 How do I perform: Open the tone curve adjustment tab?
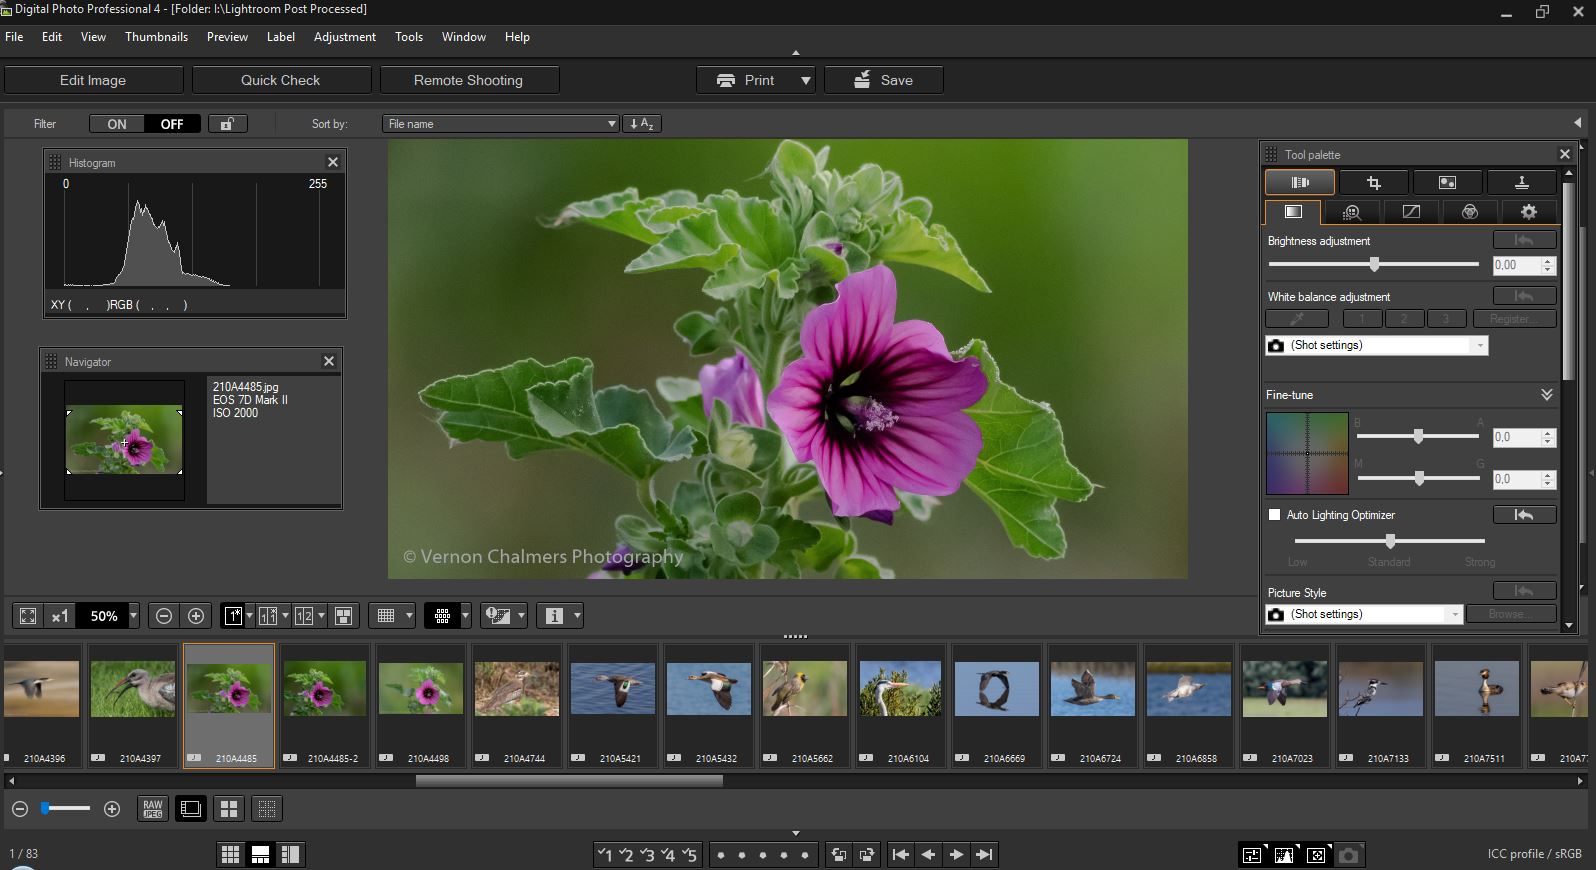[1411, 212]
